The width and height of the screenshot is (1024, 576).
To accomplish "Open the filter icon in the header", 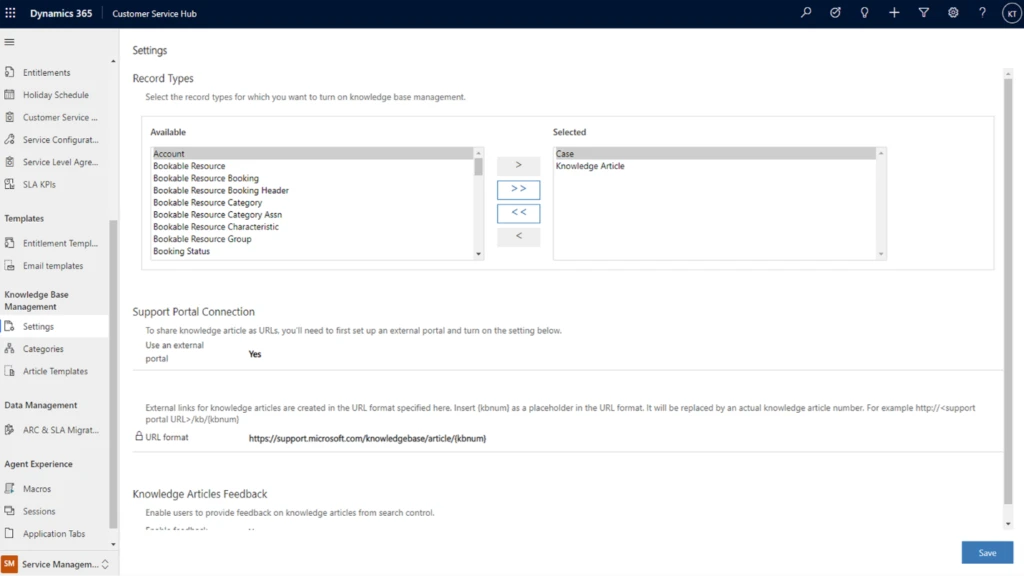I will [x=923, y=13].
